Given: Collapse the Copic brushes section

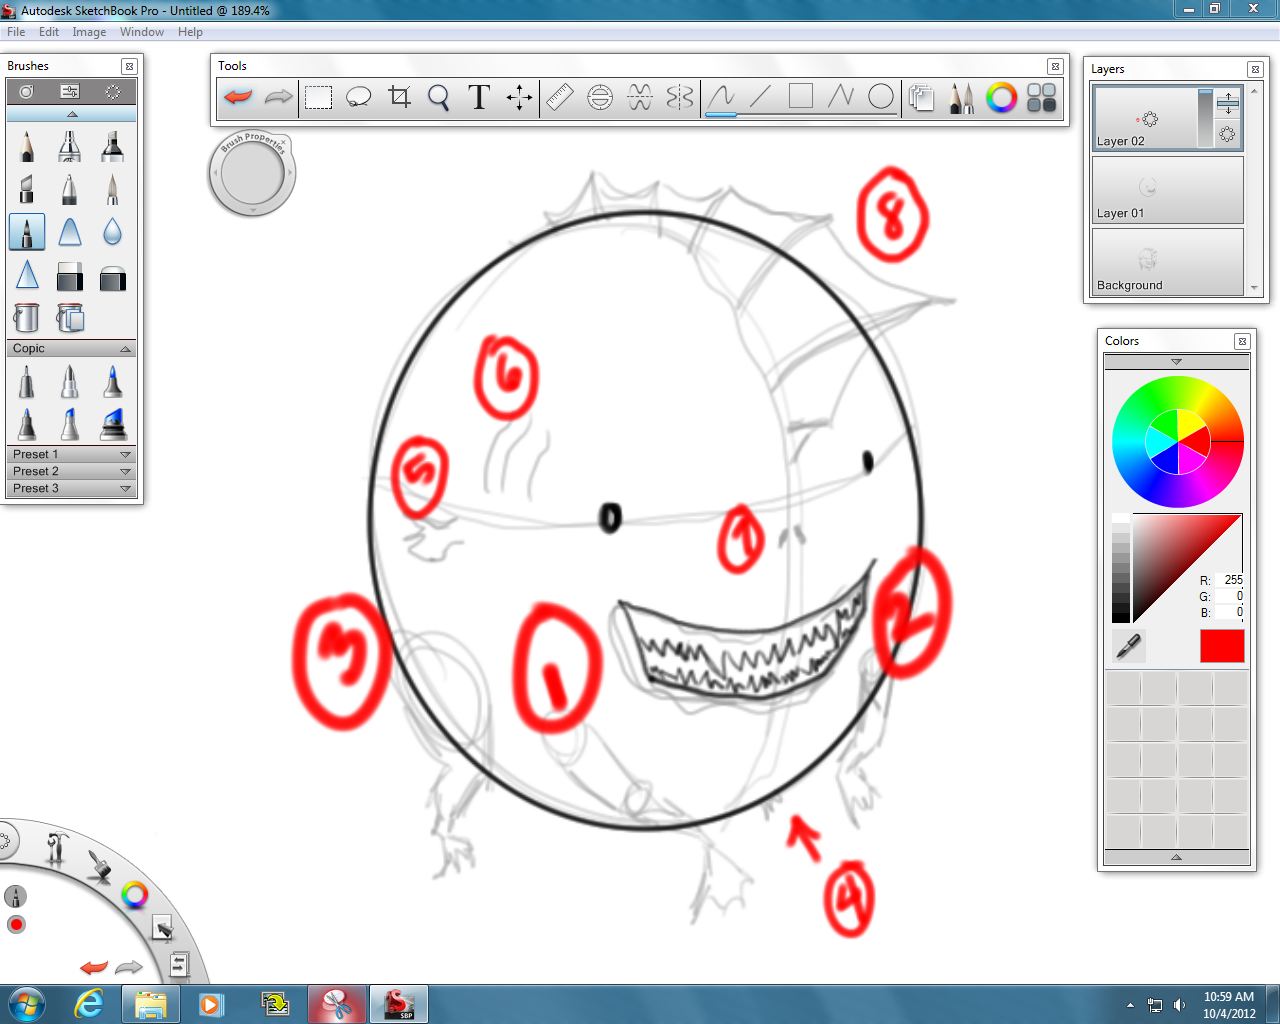Looking at the screenshot, I should [x=125, y=348].
